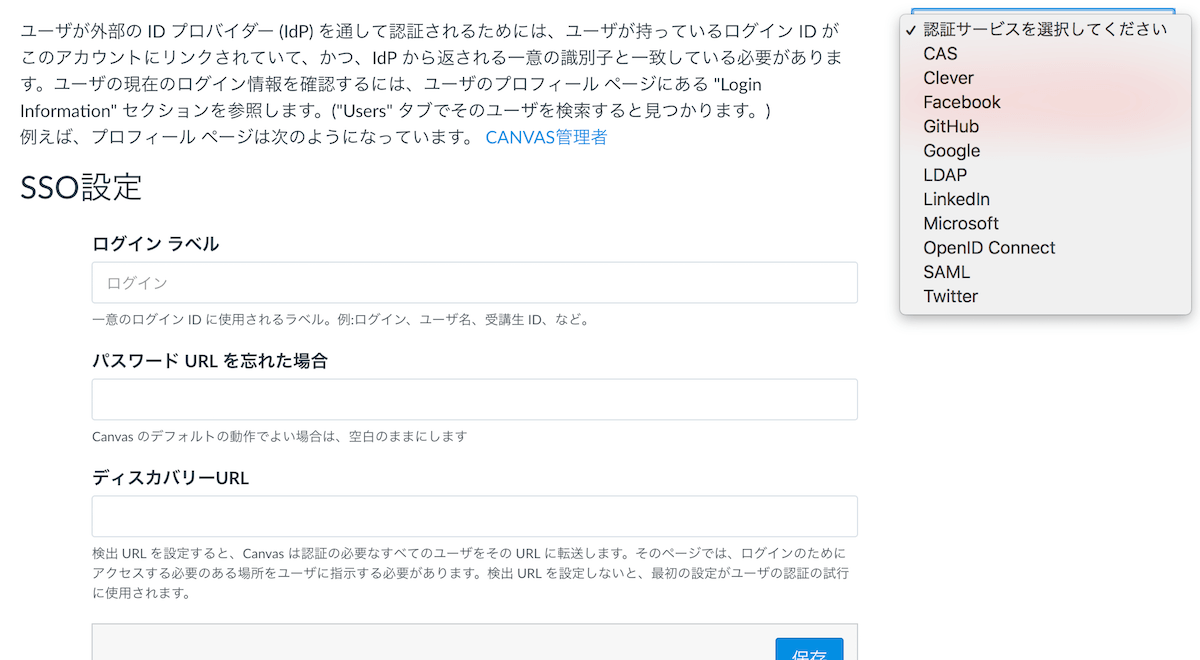Select GitHub as the identity provider
This screenshot has width=1200, height=660.
[x=953, y=126]
